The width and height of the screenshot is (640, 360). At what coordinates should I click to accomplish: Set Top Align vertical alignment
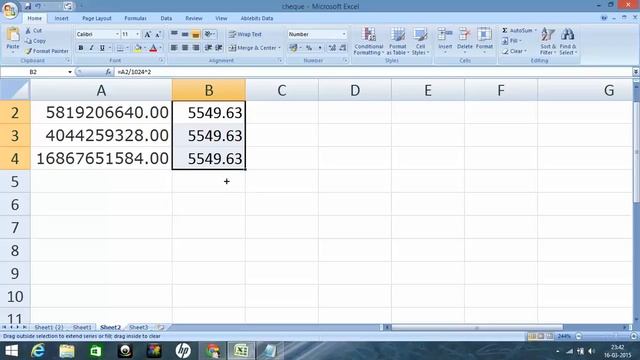click(x=174, y=34)
